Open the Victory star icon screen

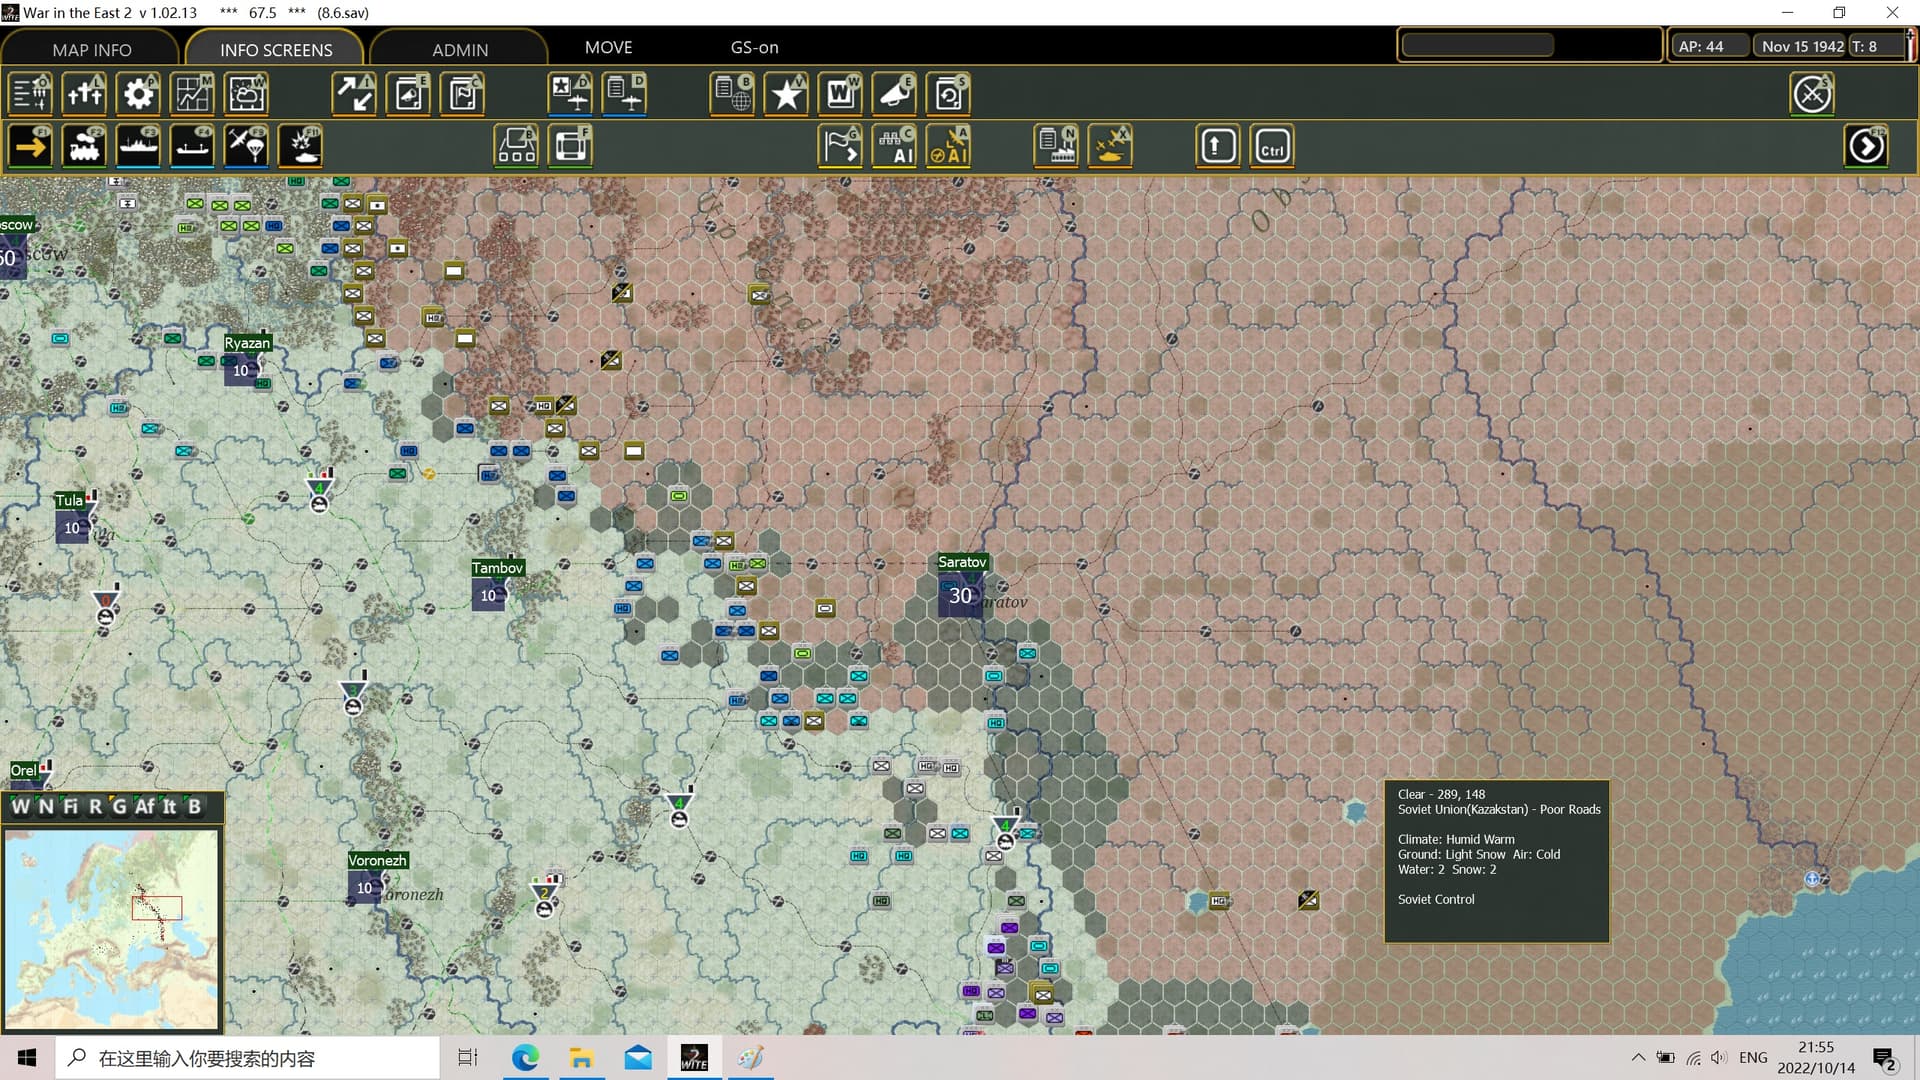pos(787,94)
